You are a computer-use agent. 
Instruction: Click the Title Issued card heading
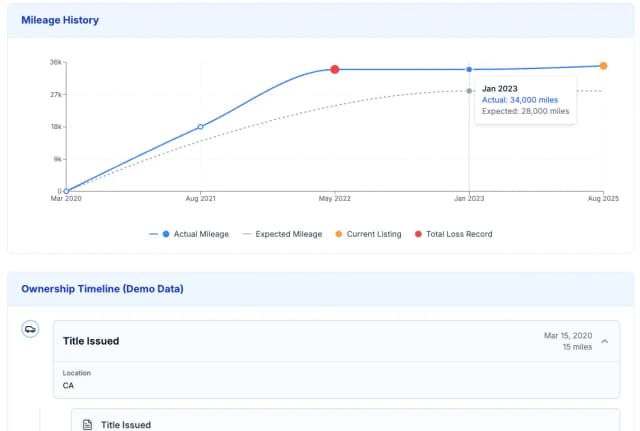(91, 341)
